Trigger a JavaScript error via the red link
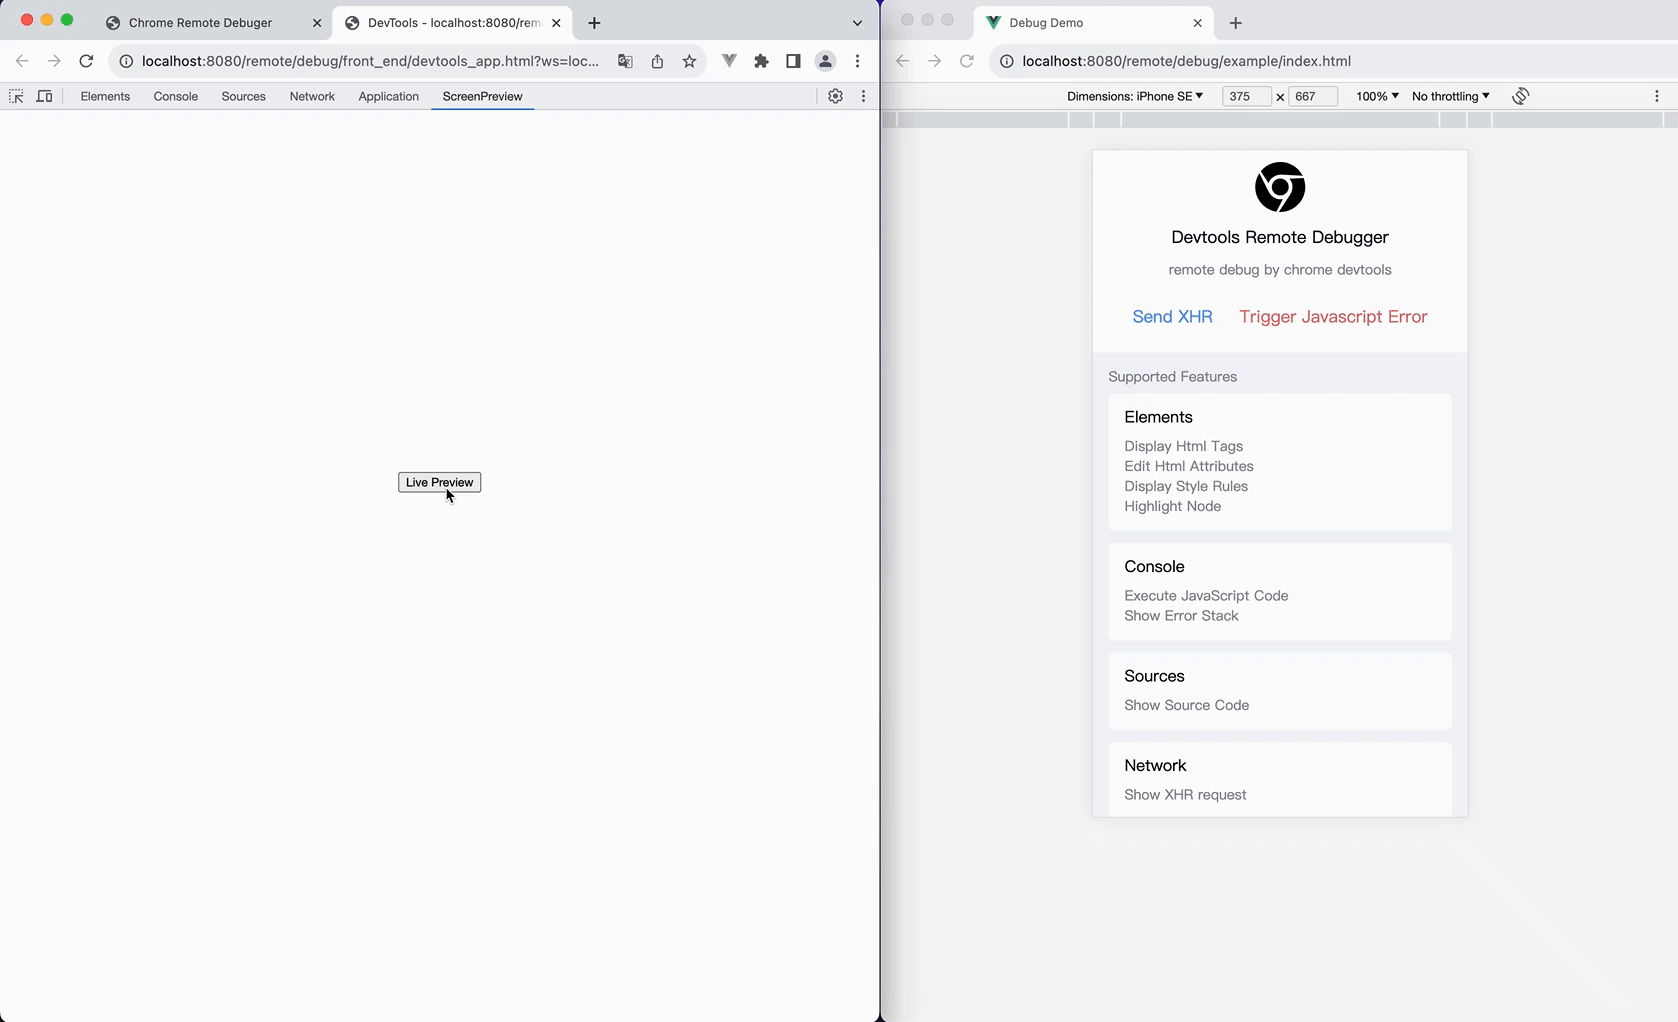Viewport: 1678px width, 1022px height. point(1332,316)
